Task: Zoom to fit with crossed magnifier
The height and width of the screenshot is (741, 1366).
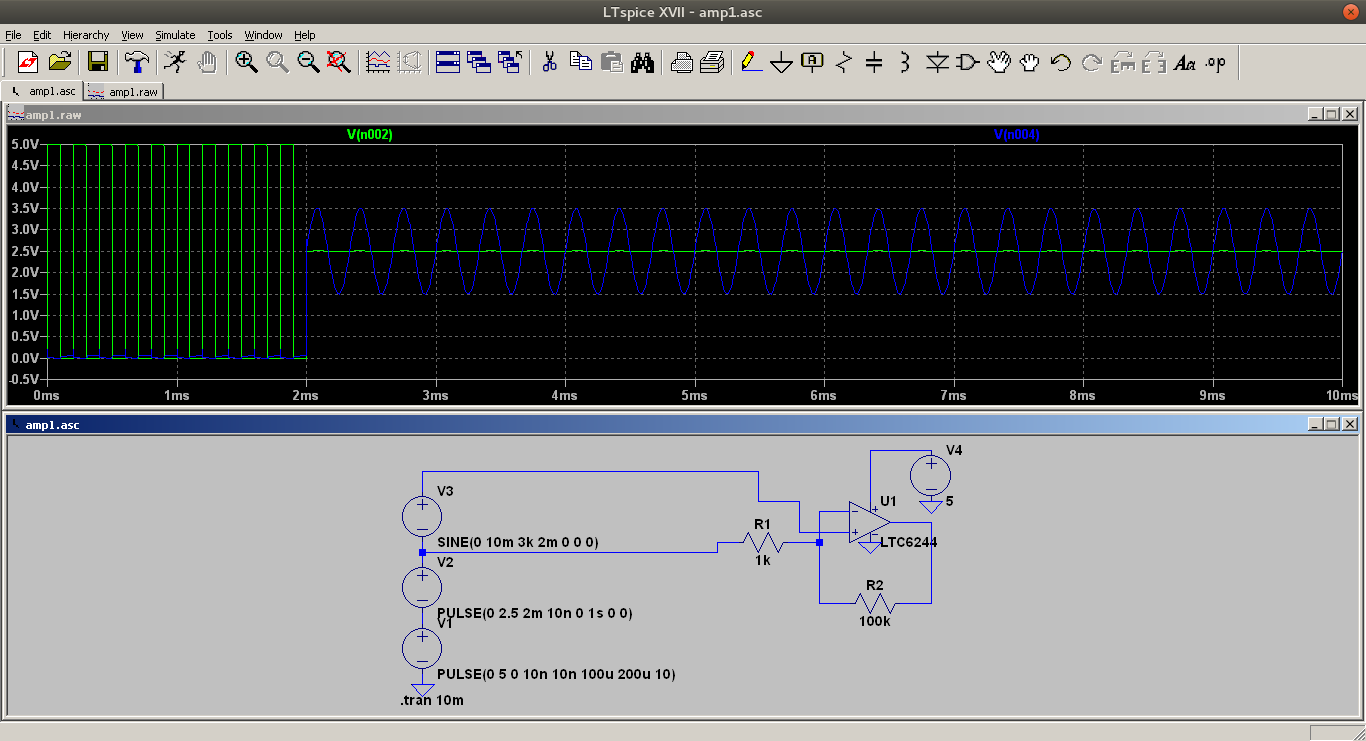Action: coord(339,62)
